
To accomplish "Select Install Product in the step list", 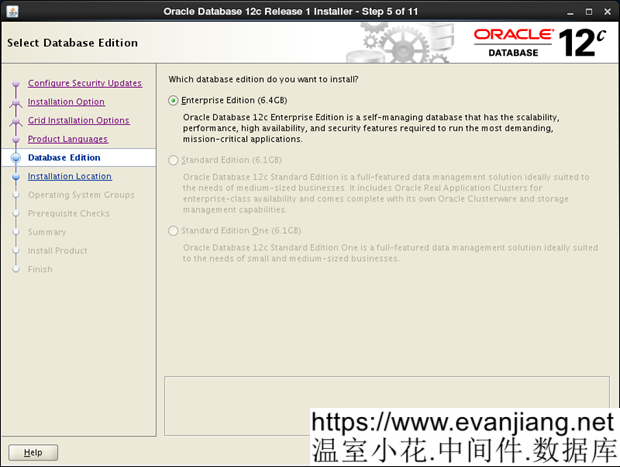I will click(57, 250).
